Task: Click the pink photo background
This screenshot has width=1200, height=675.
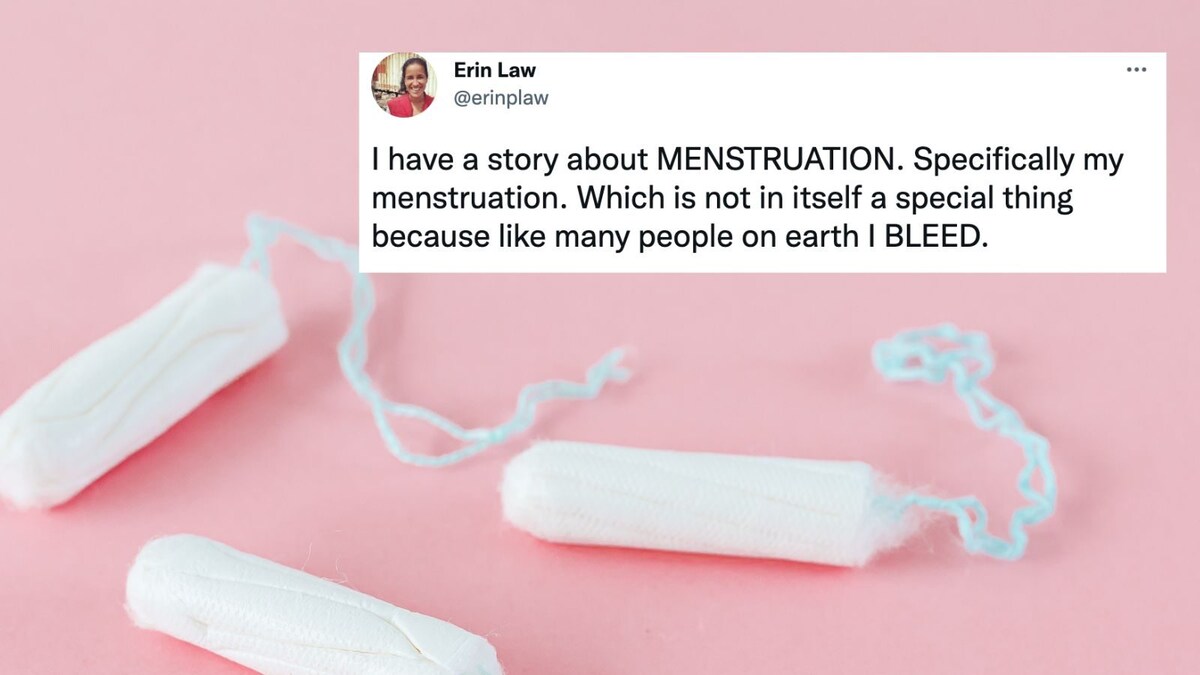Action: click(150, 120)
